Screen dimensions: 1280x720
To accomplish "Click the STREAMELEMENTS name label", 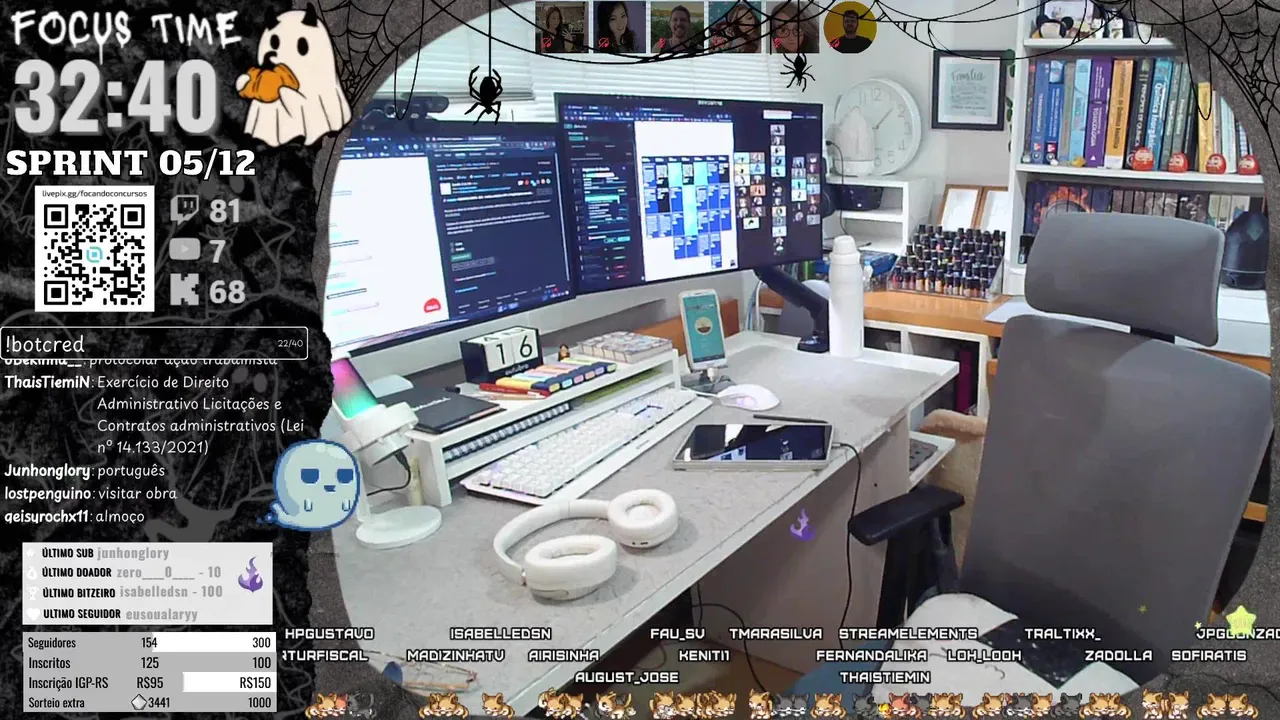I will (908, 634).
